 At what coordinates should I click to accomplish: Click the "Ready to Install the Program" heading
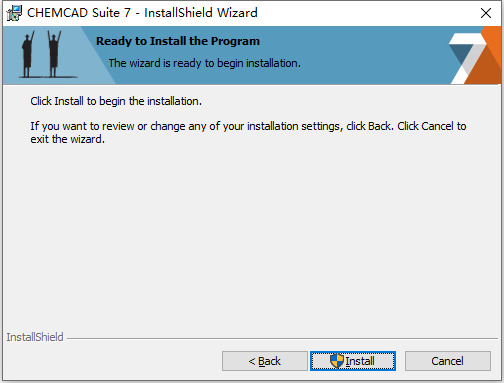coord(178,41)
